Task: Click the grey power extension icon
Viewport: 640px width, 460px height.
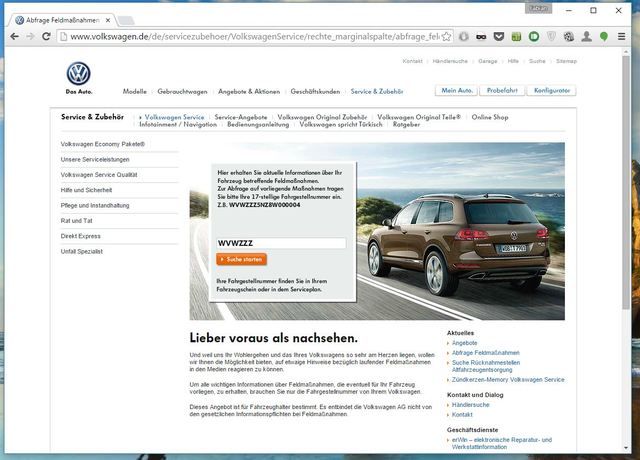Action: click(464, 37)
